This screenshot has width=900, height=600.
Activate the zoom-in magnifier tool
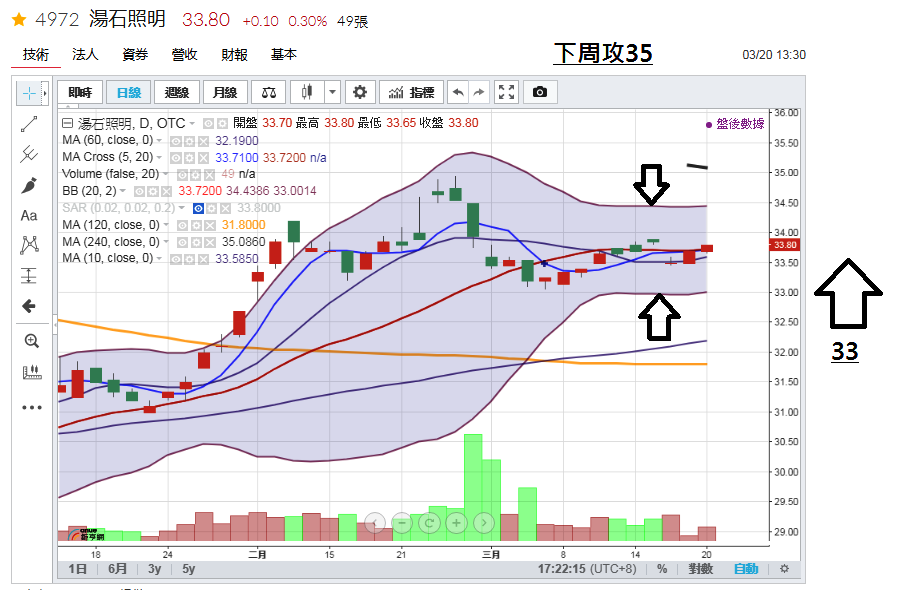pos(31,341)
